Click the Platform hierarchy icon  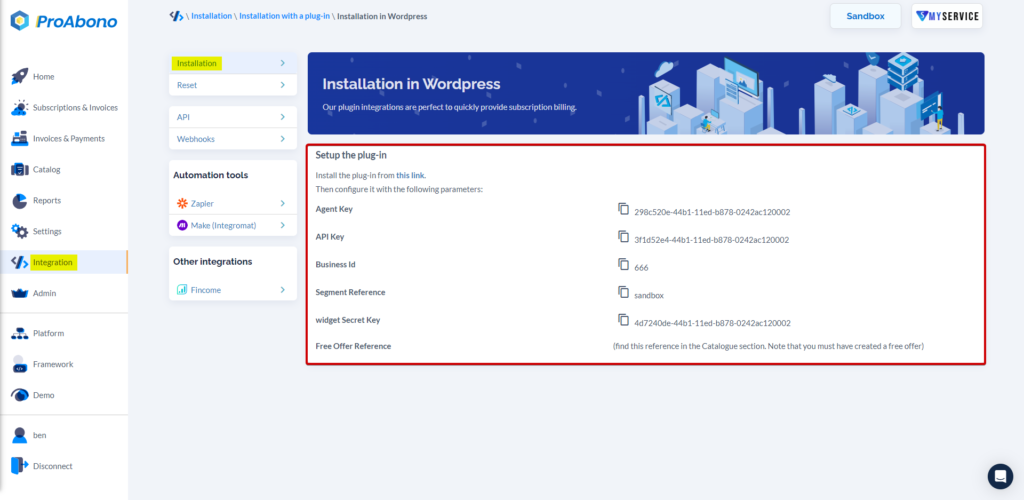coord(20,333)
